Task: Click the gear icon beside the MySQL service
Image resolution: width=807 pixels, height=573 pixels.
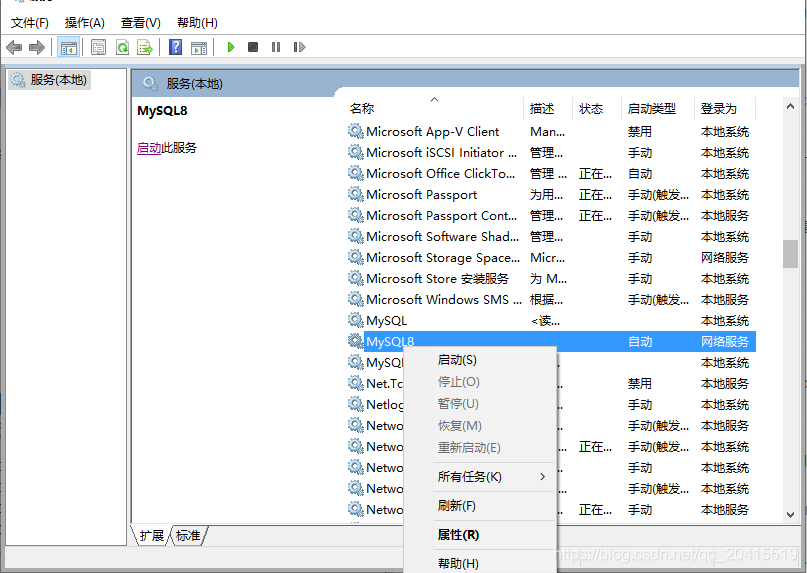Action: tap(356, 320)
